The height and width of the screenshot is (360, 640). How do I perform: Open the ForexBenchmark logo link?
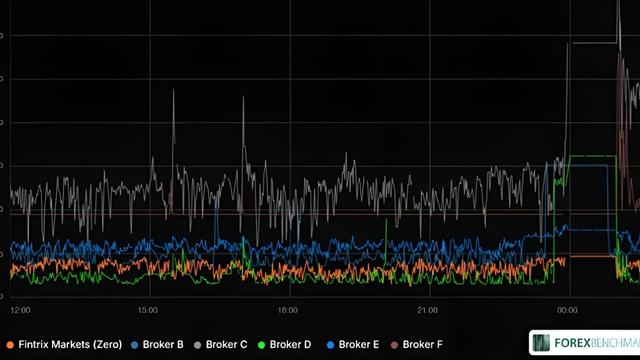(x=584, y=343)
